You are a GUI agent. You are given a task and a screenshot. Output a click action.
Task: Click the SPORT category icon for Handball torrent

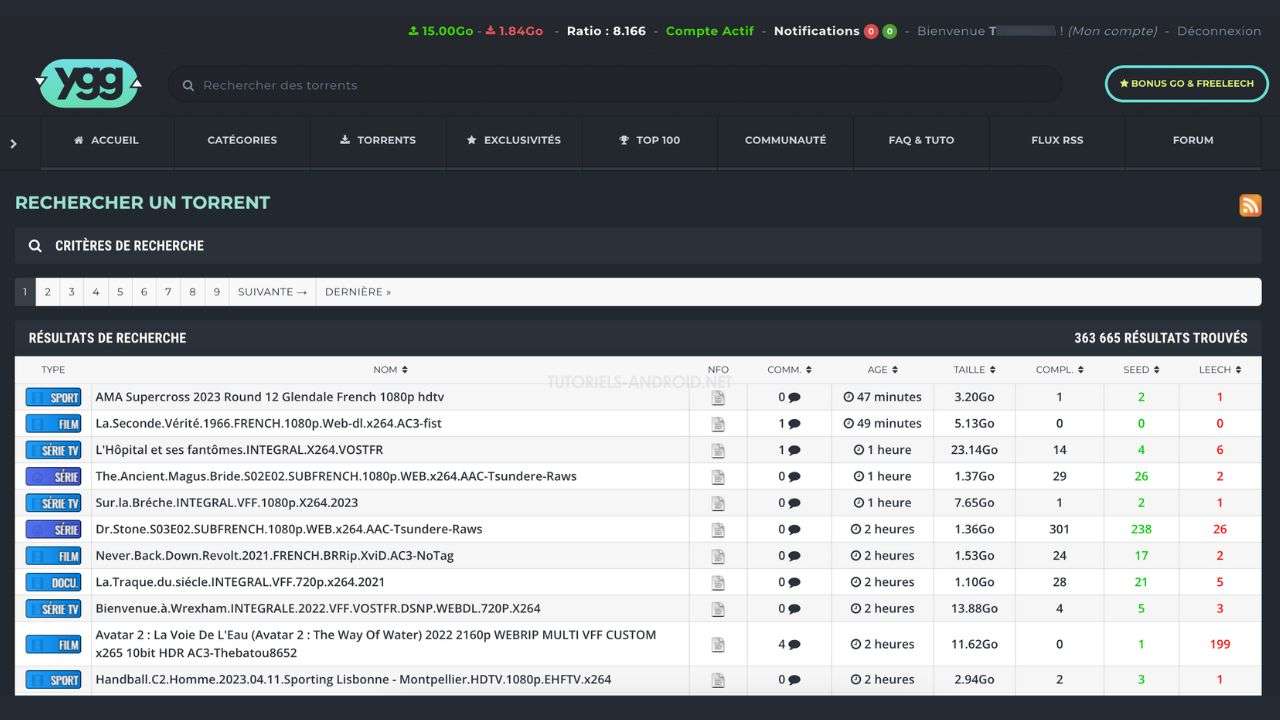click(53, 680)
